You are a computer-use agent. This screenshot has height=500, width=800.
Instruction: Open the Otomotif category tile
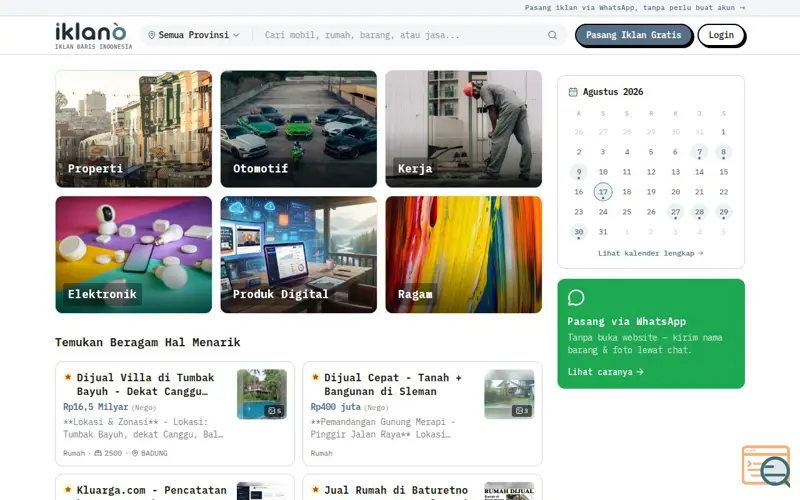pos(298,129)
